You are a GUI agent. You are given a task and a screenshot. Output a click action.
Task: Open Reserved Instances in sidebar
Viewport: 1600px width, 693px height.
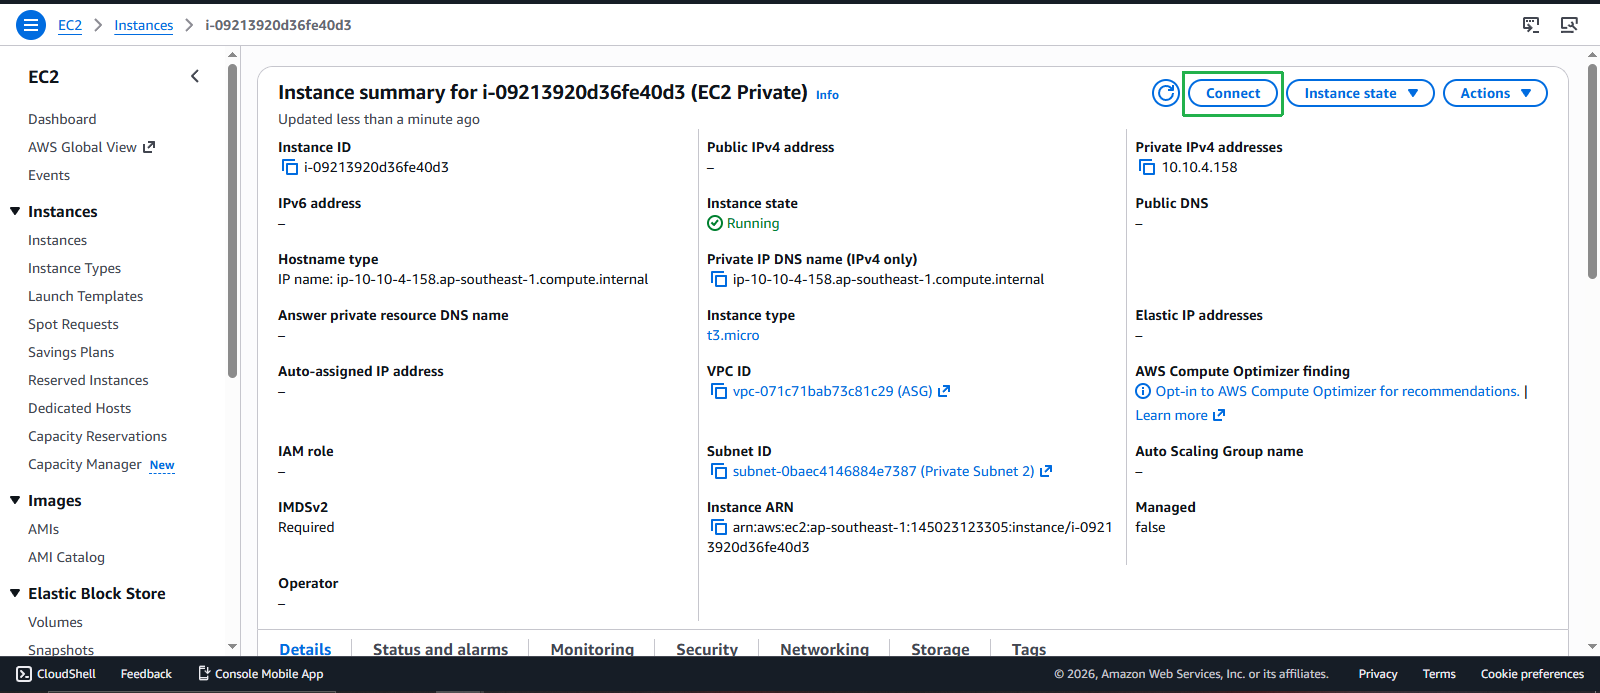point(88,380)
